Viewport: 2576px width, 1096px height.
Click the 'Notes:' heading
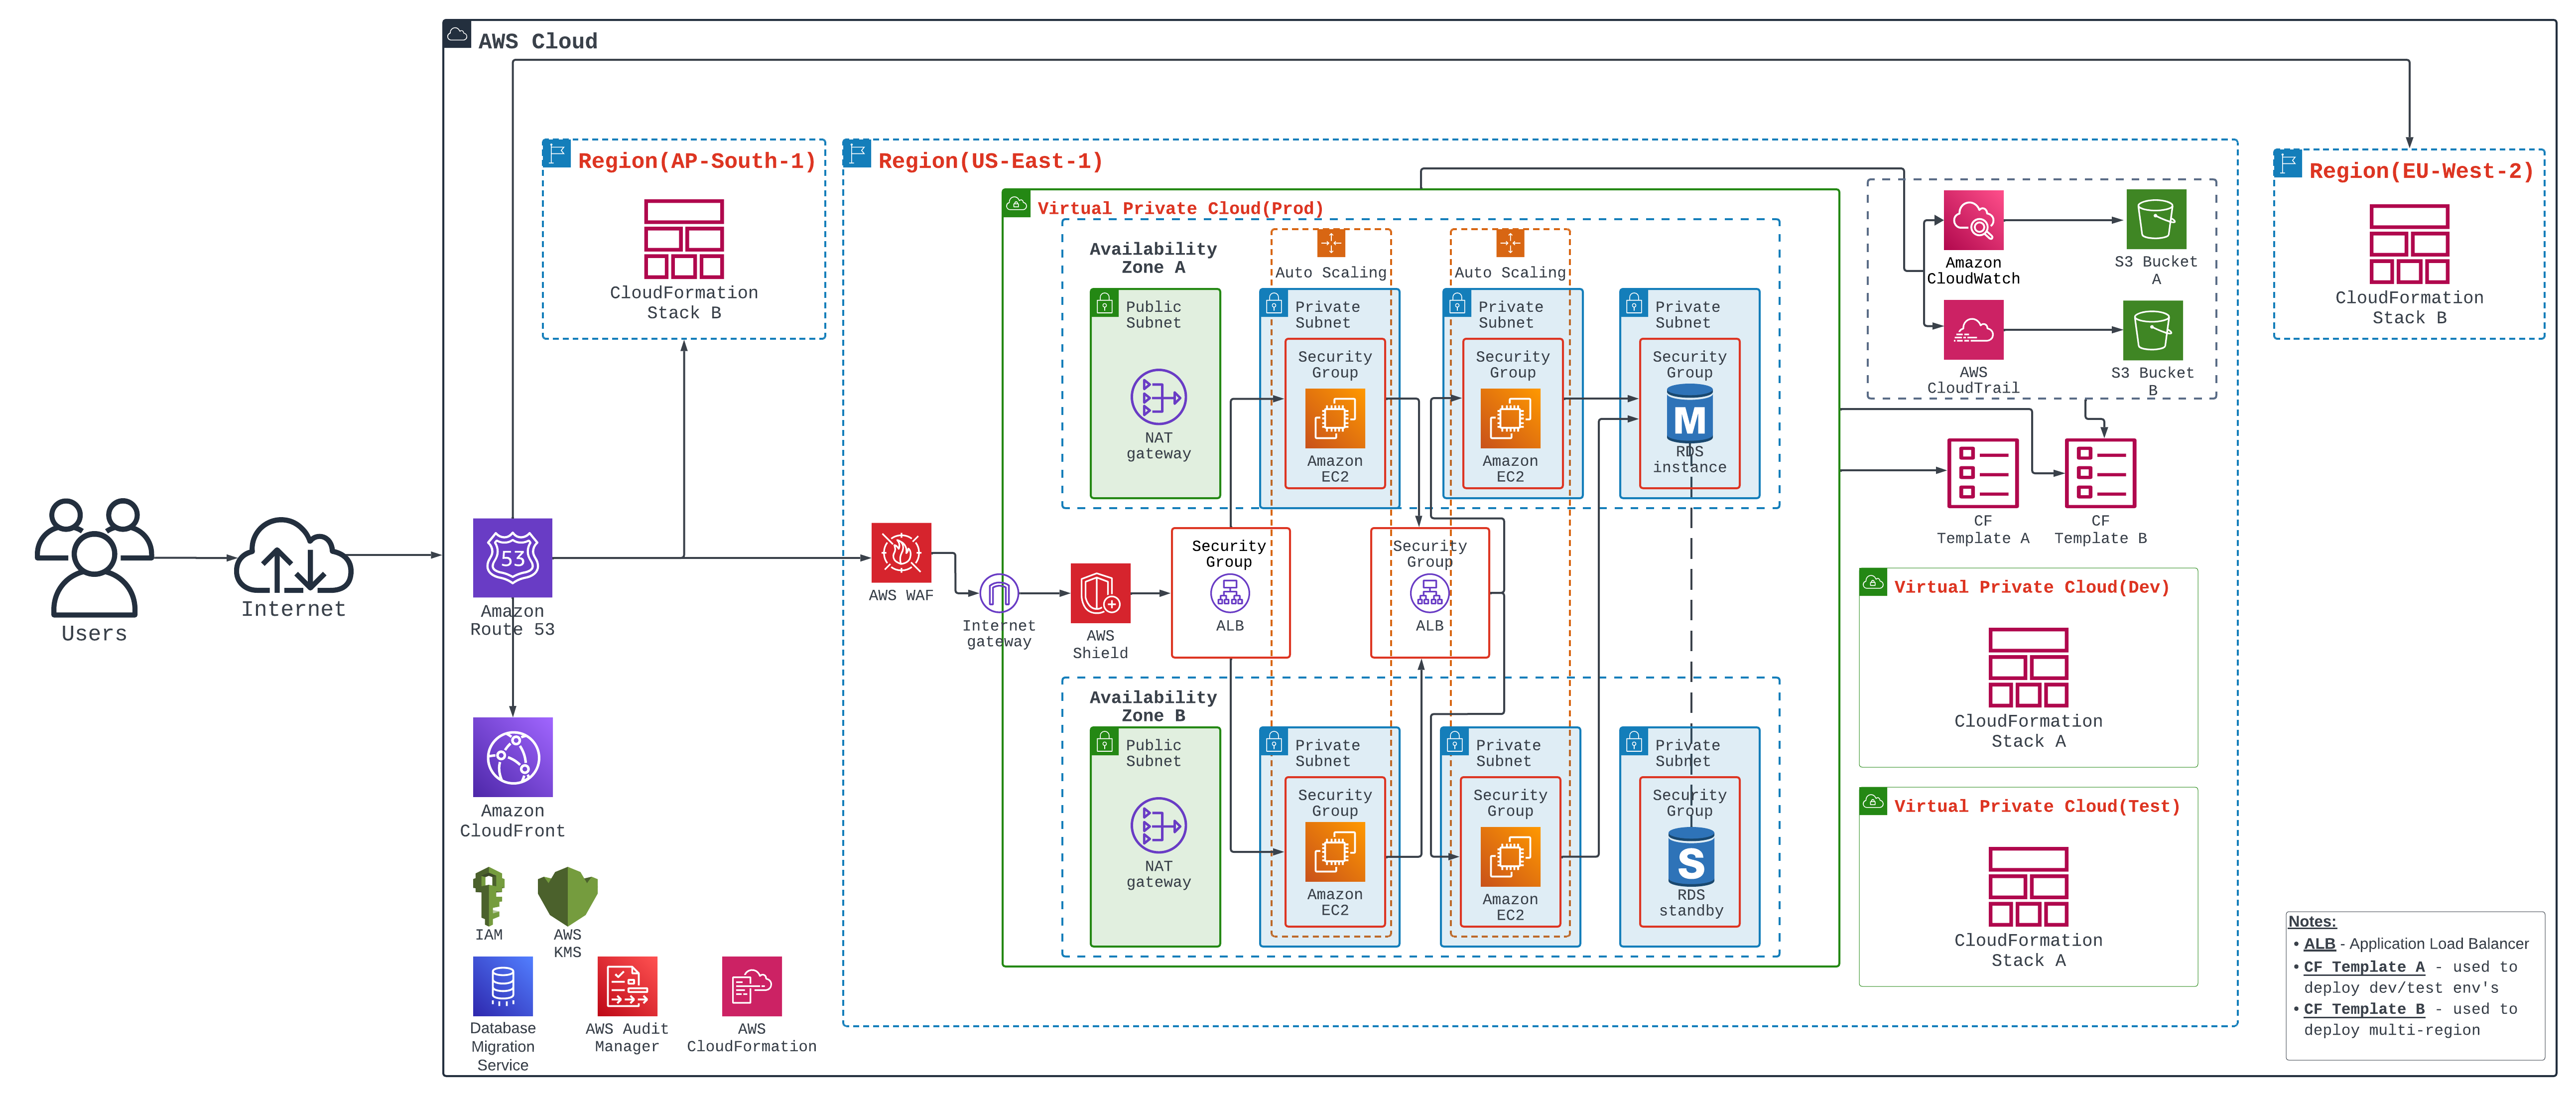(x=2312, y=921)
